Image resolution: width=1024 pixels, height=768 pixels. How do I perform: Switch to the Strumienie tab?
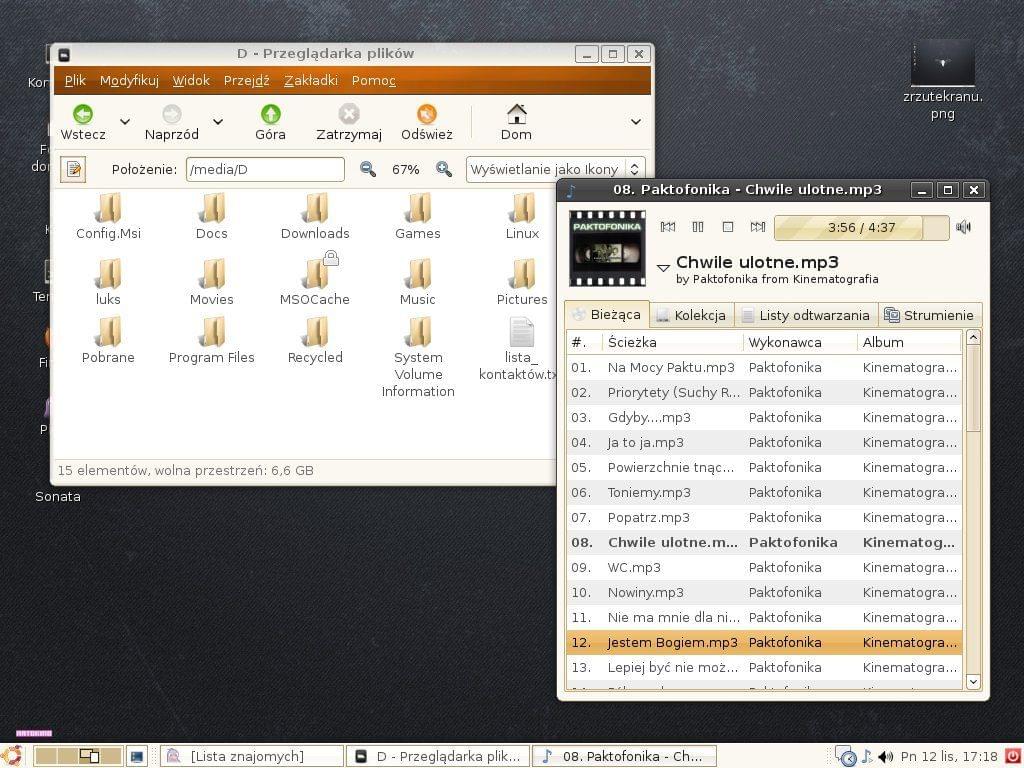(x=930, y=315)
